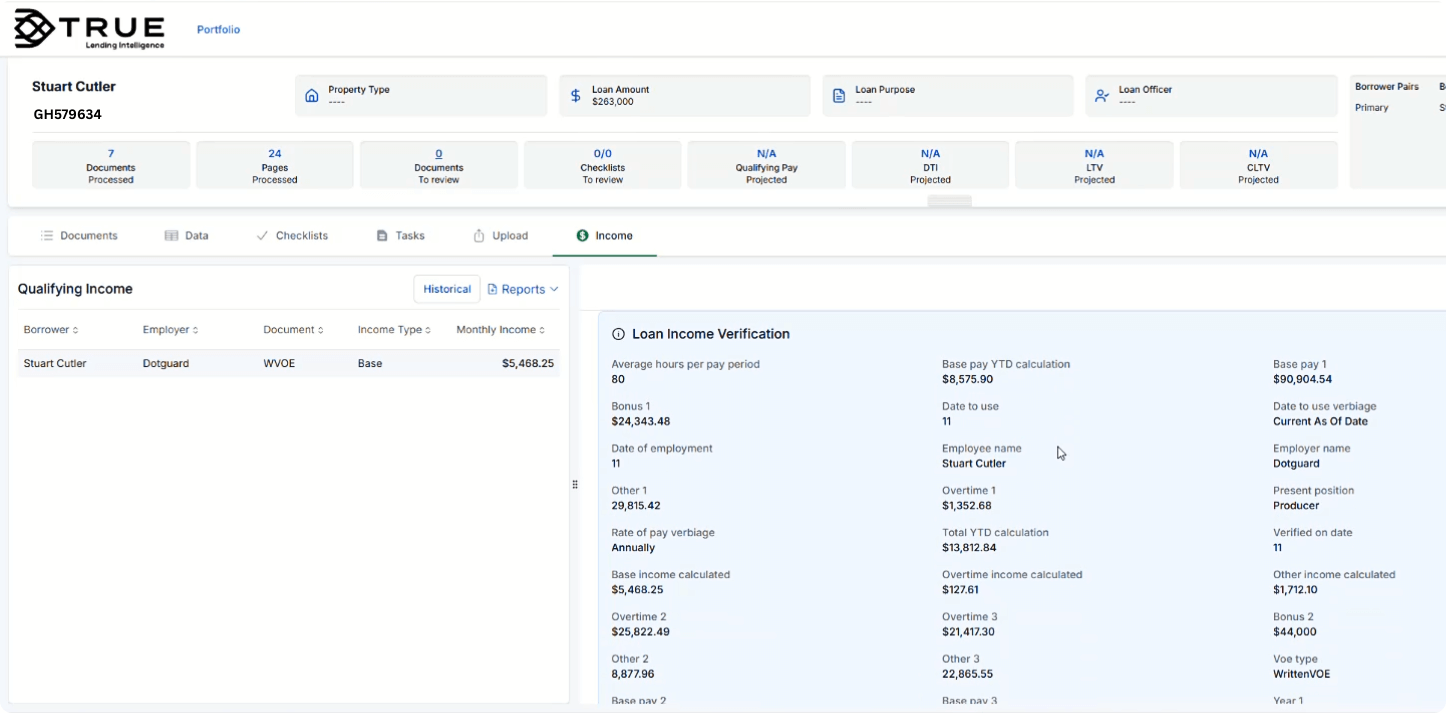
Task: Toggle sorting on the Borrower column
Action: coord(77,329)
